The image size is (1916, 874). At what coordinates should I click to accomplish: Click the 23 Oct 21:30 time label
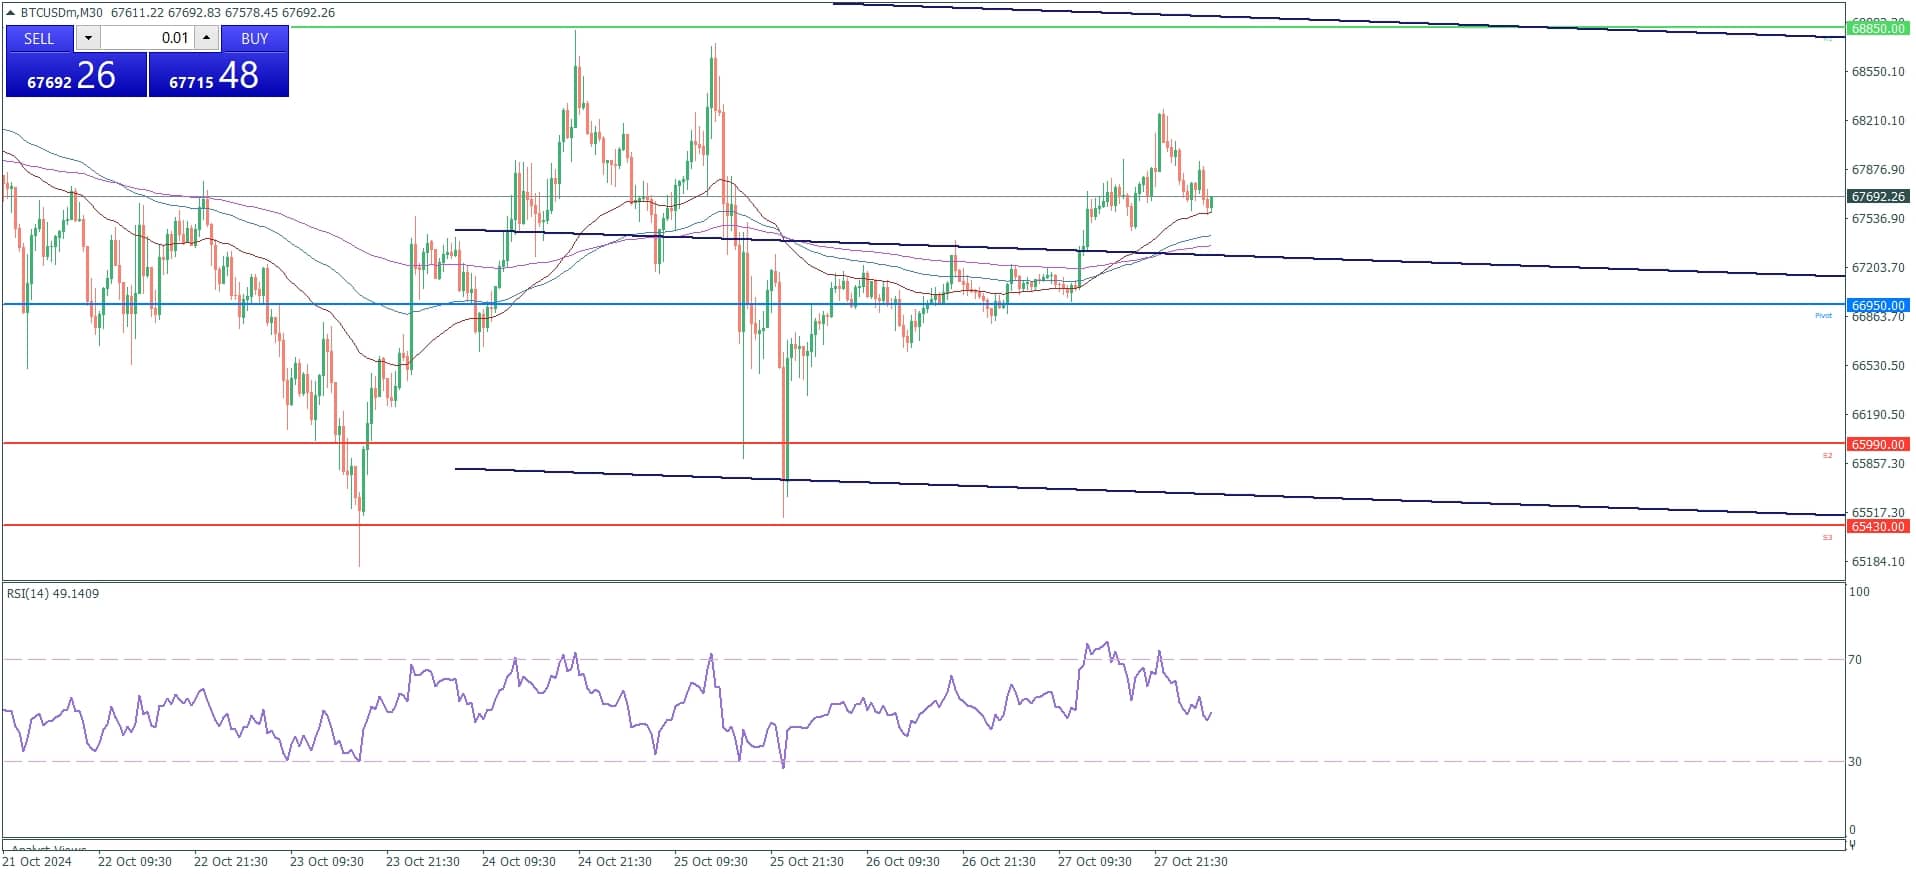pos(423,862)
